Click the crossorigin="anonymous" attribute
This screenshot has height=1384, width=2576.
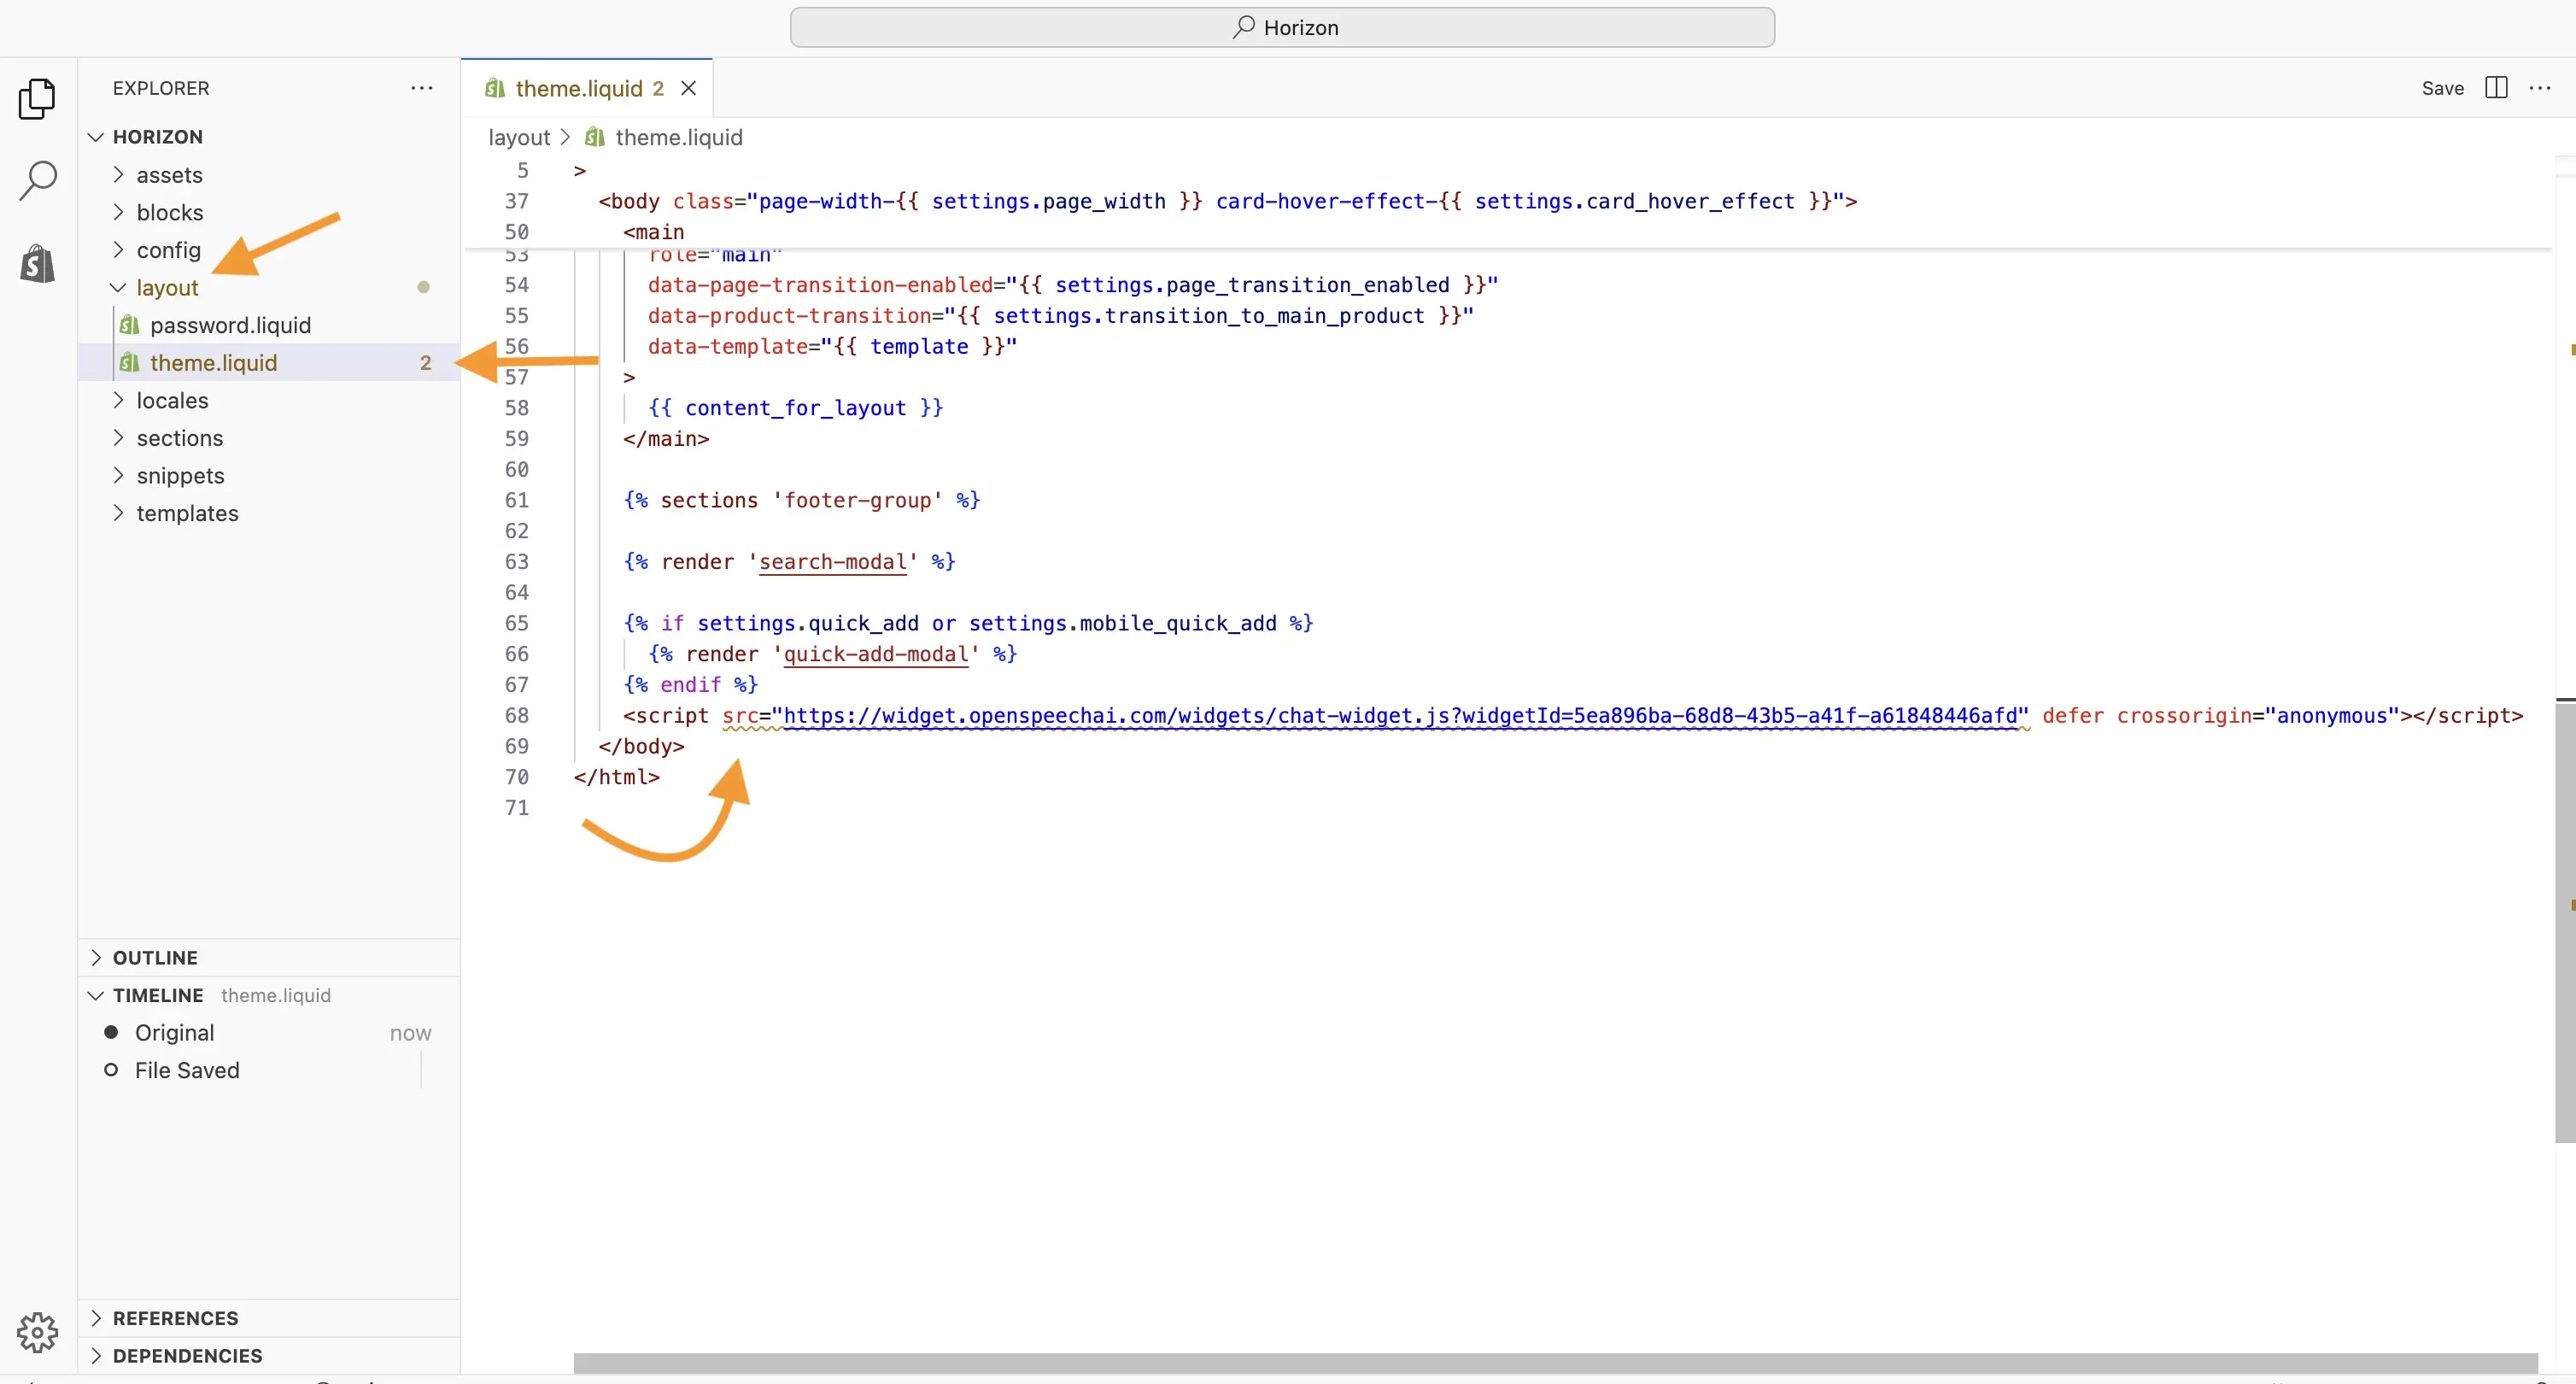(2258, 715)
